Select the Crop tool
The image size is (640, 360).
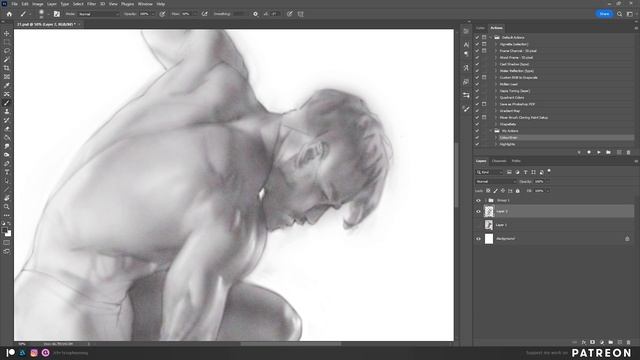pyautogui.click(x=7, y=68)
